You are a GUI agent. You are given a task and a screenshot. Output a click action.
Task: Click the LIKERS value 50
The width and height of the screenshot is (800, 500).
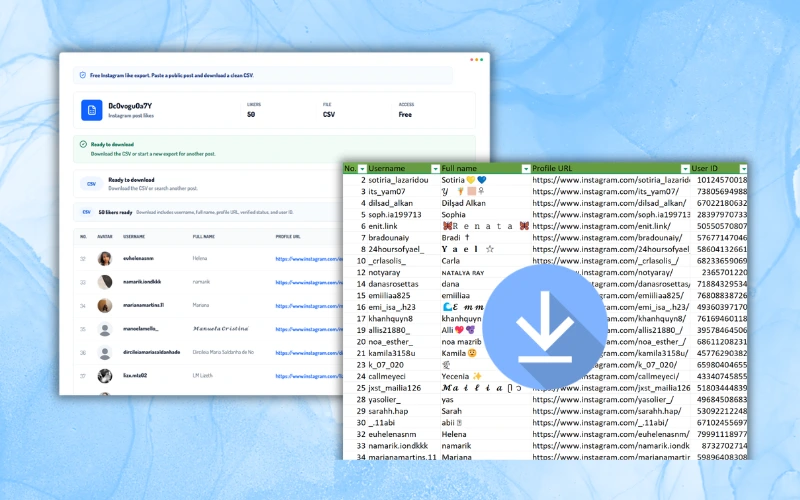pyautogui.click(x=251, y=115)
